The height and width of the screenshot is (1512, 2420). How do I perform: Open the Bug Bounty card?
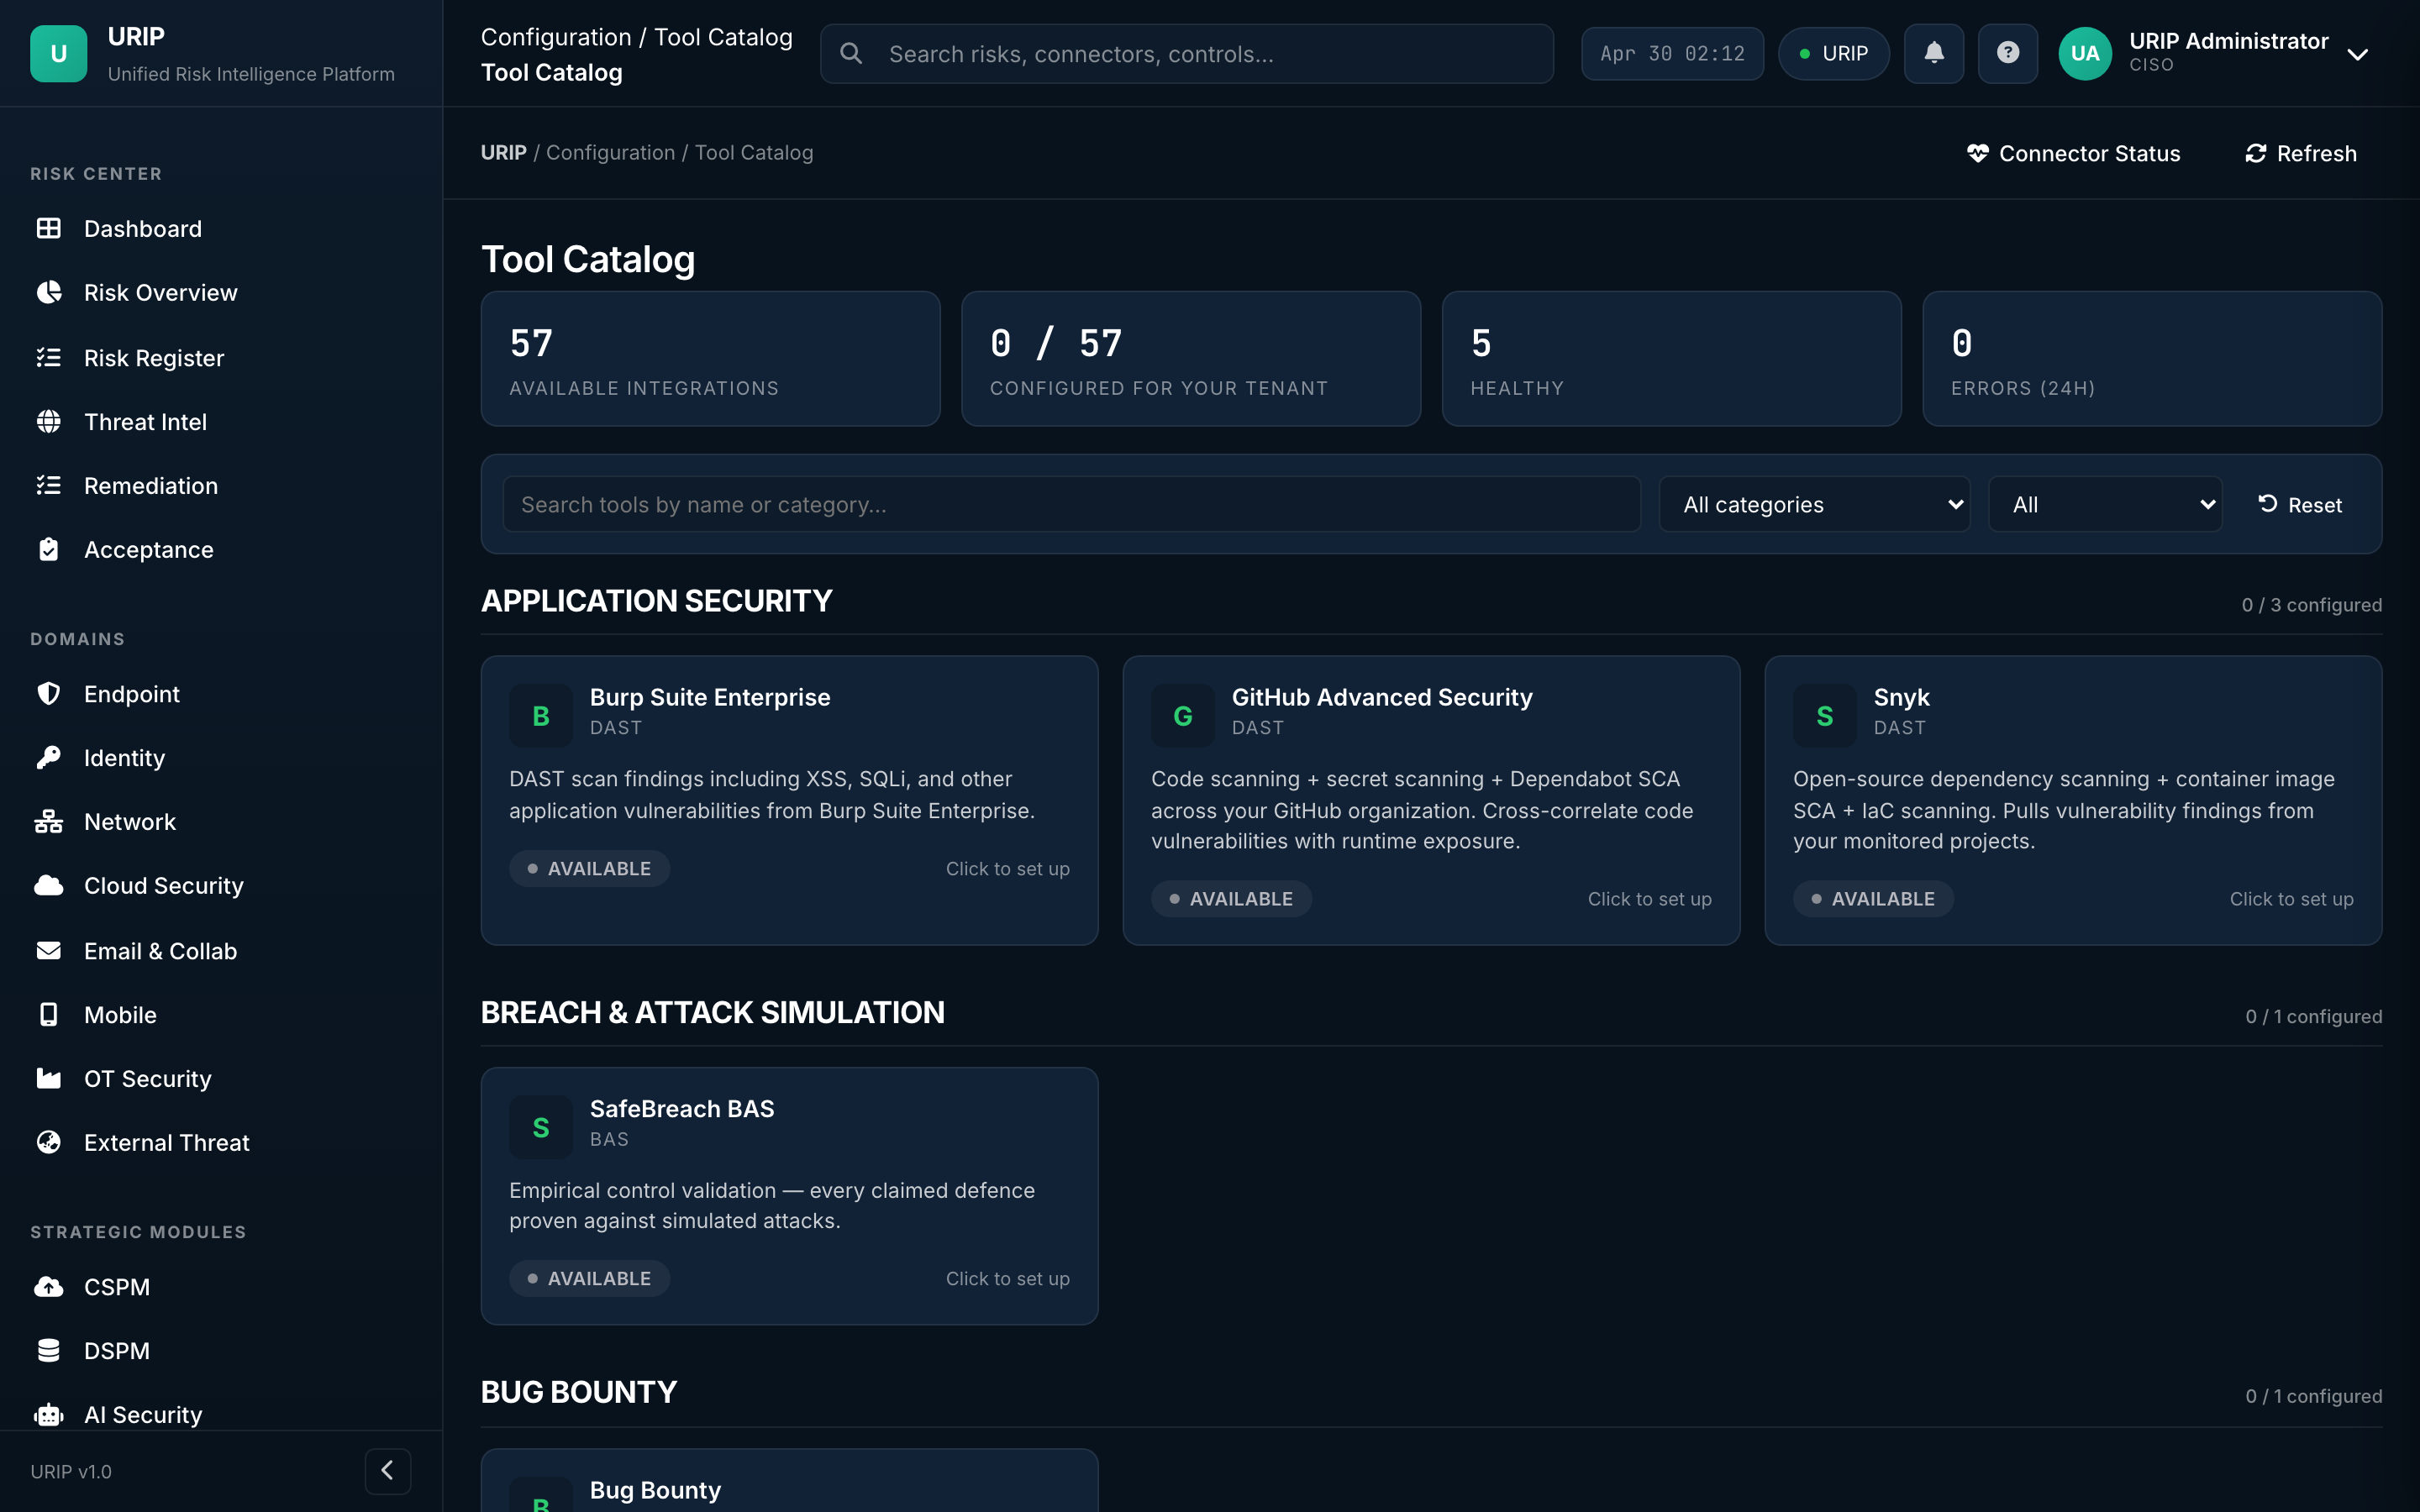coord(789,1480)
